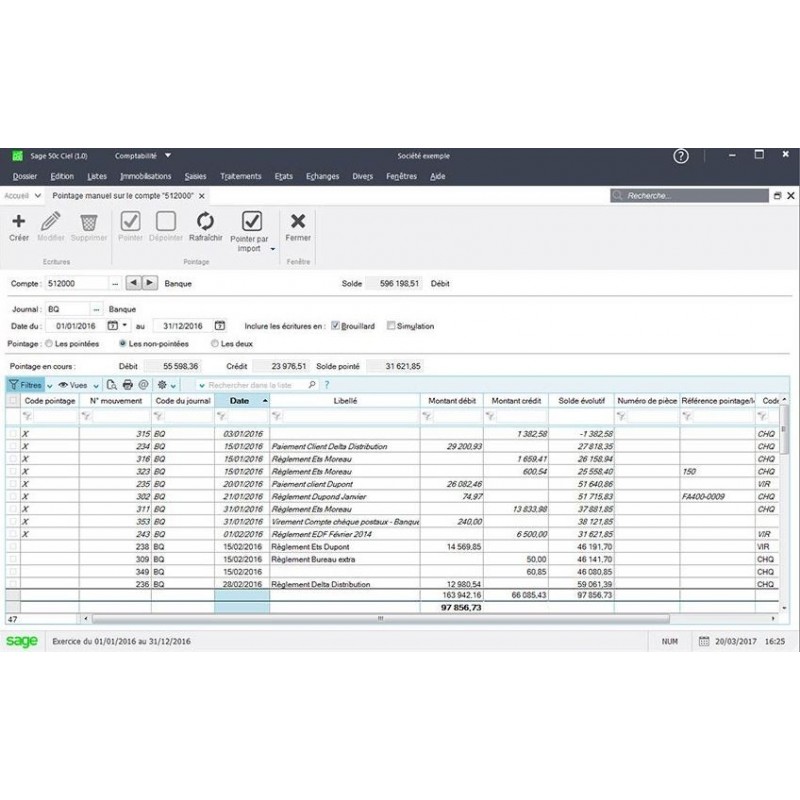This screenshot has height=800, width=800.
Task: Click the Rafraîchir refresh icon
Action: pos(204,221)
